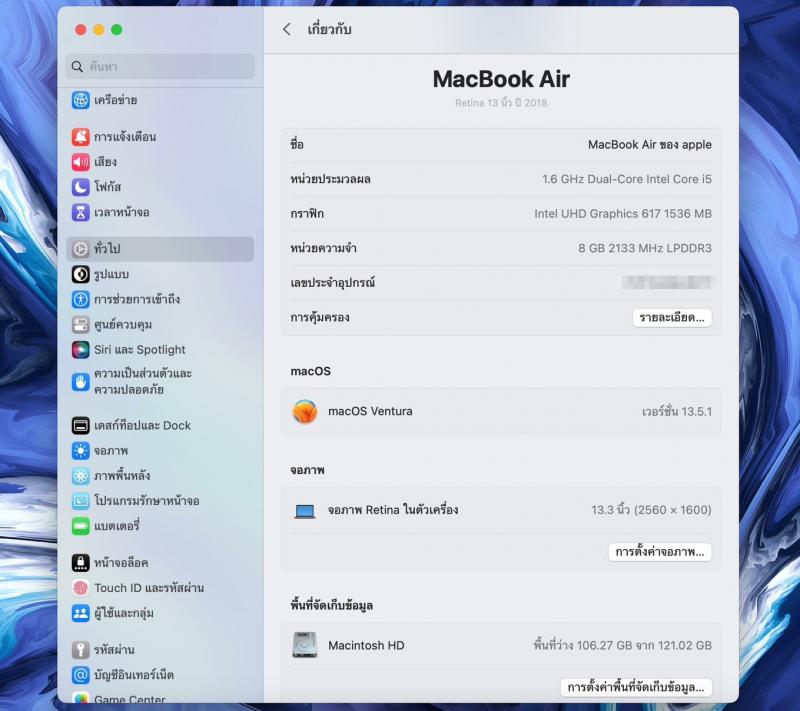This screenshot has width=800, height=711.
Task: Click the macOS Ventura logo icon
Action: tap(305, 412)
